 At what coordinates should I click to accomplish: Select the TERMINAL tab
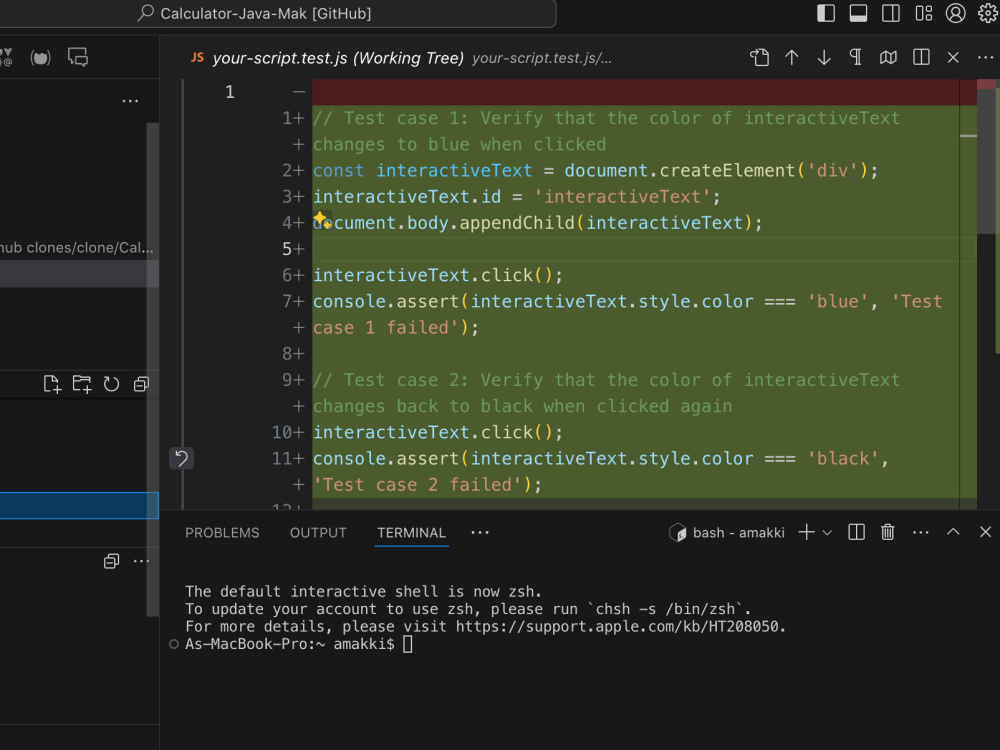click(x=411, y=533)
